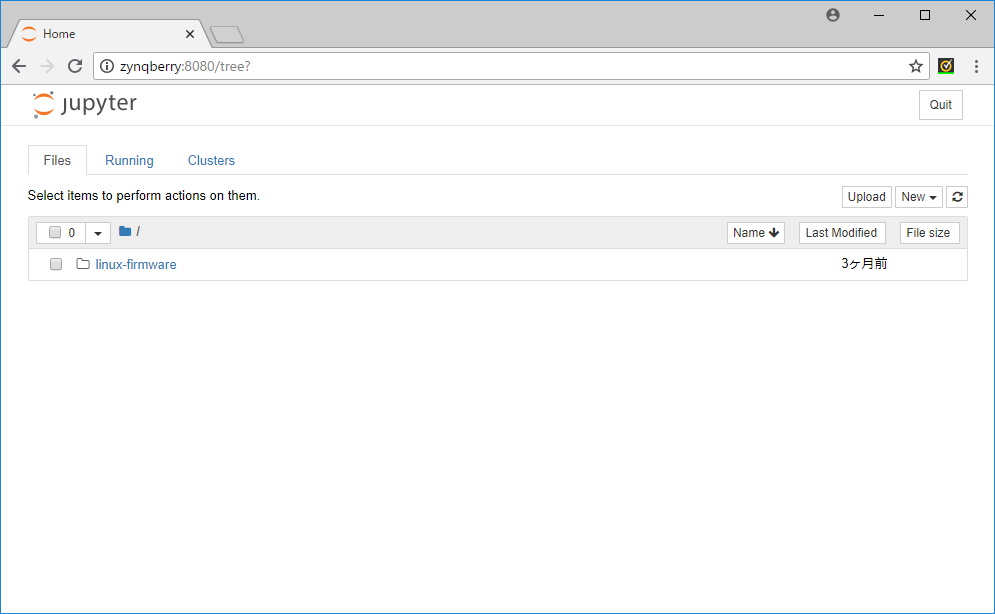Image resolution: width=995 pixels, height=614 pixels.
Task: Open Chrome user profile icon
Action: click(x=833, y=15)
